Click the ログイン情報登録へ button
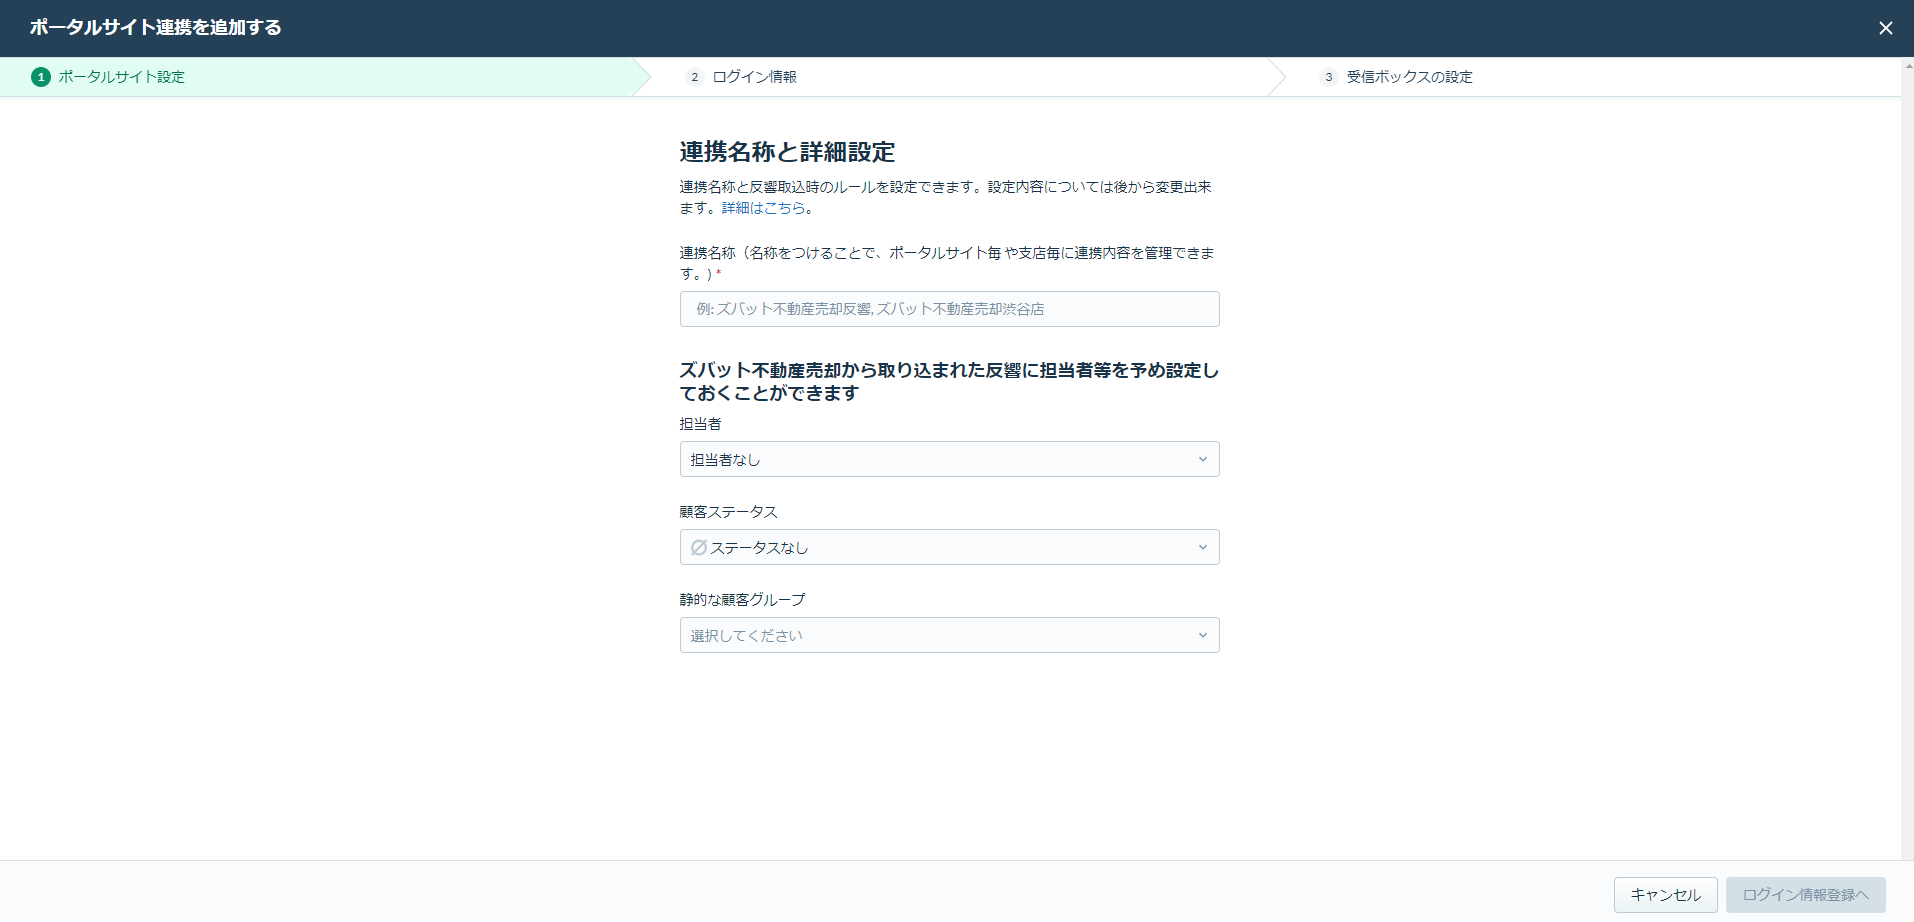Image resolution: width=1914 pixels, height=922 pixels. [1805, 895]
